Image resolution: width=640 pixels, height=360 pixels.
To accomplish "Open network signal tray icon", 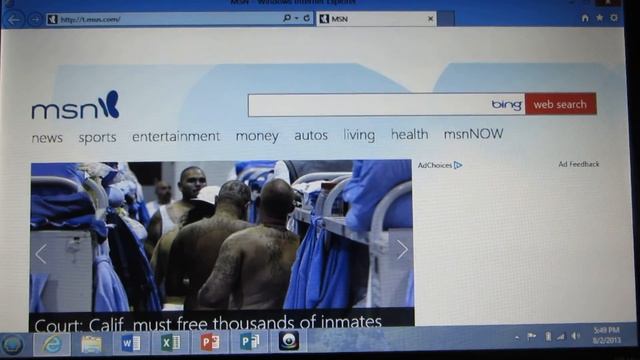I will (x=561, y=336).
